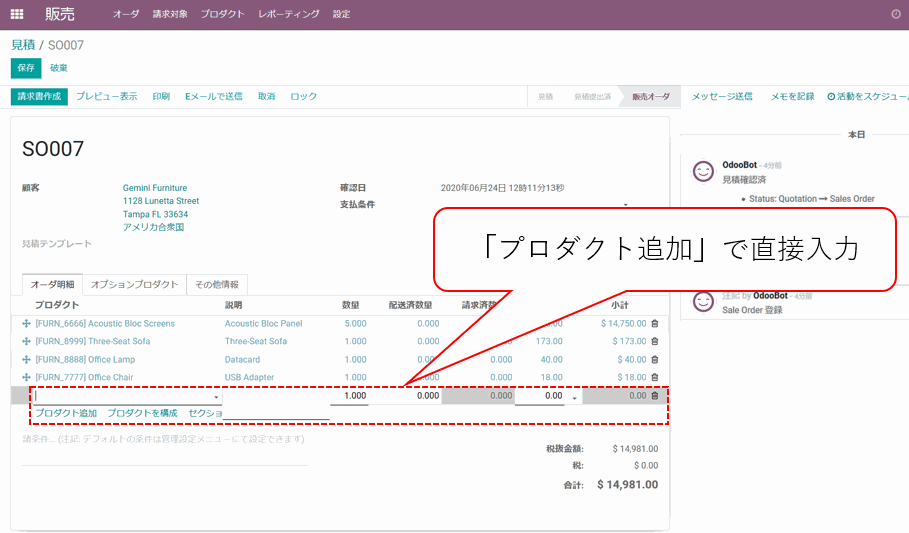Open the 支払条件 payment terms dropdown
This screenshot has height=533, width=909.
[625, 205]
